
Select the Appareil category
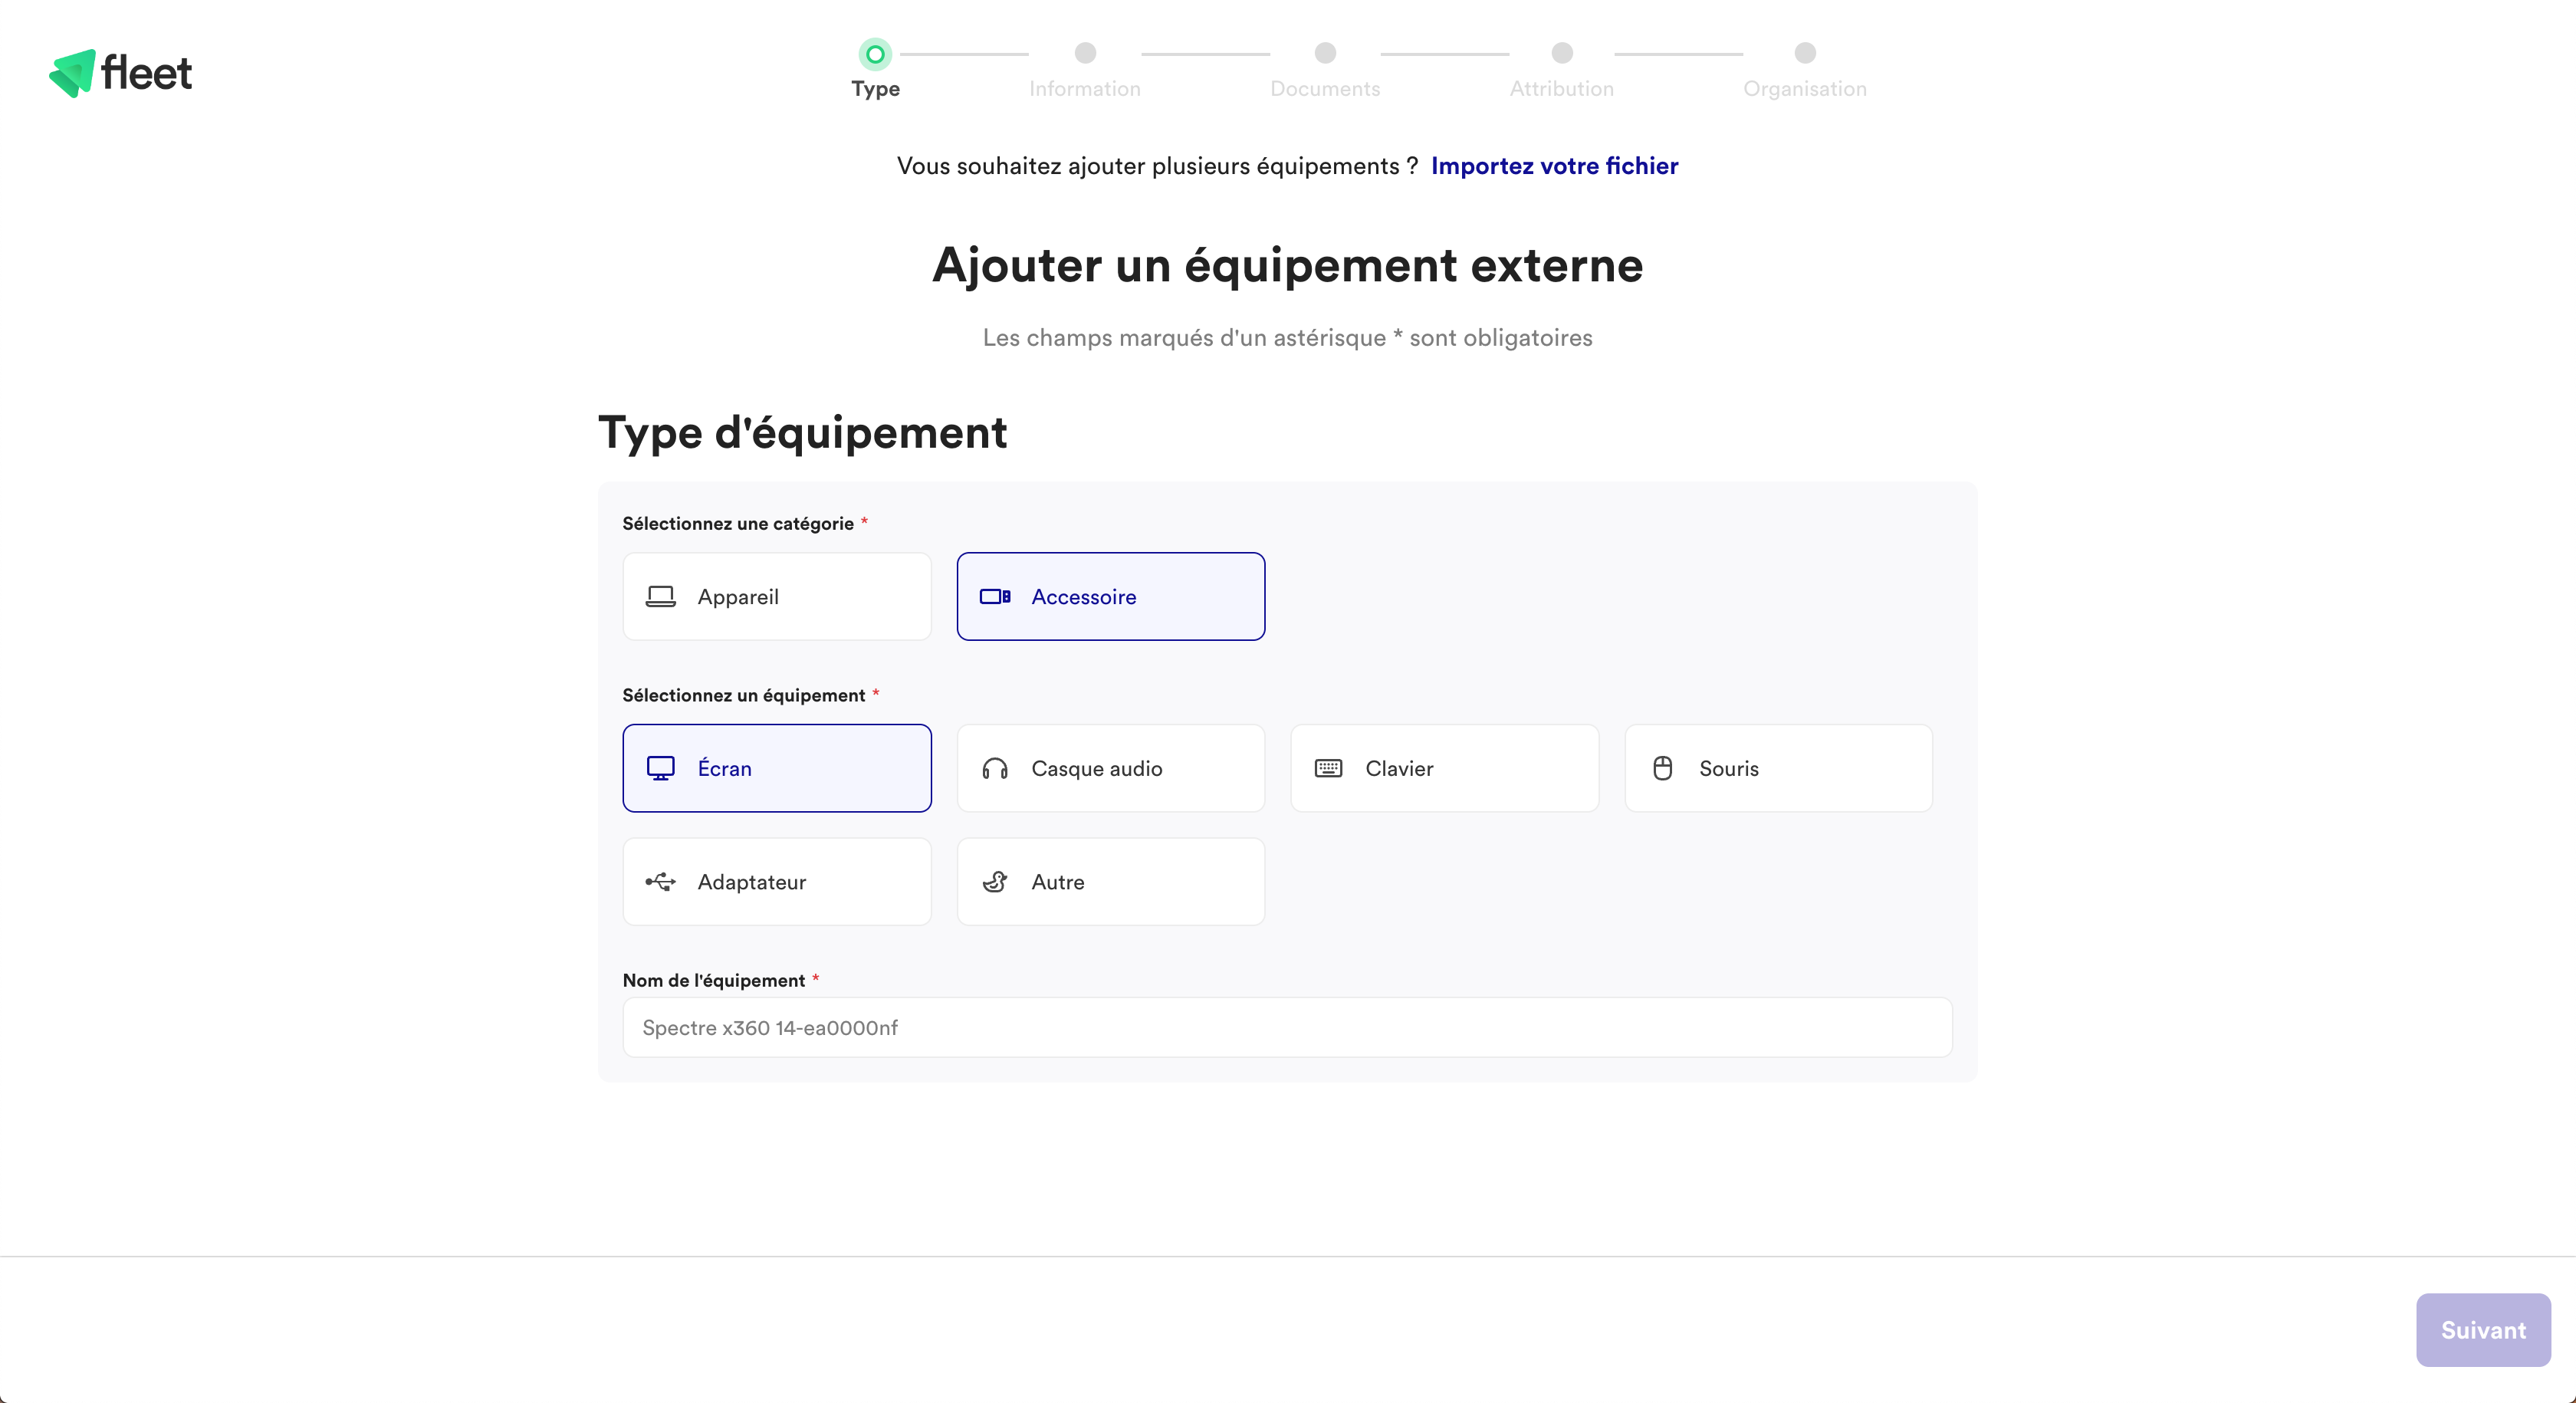tap(777, 597)
